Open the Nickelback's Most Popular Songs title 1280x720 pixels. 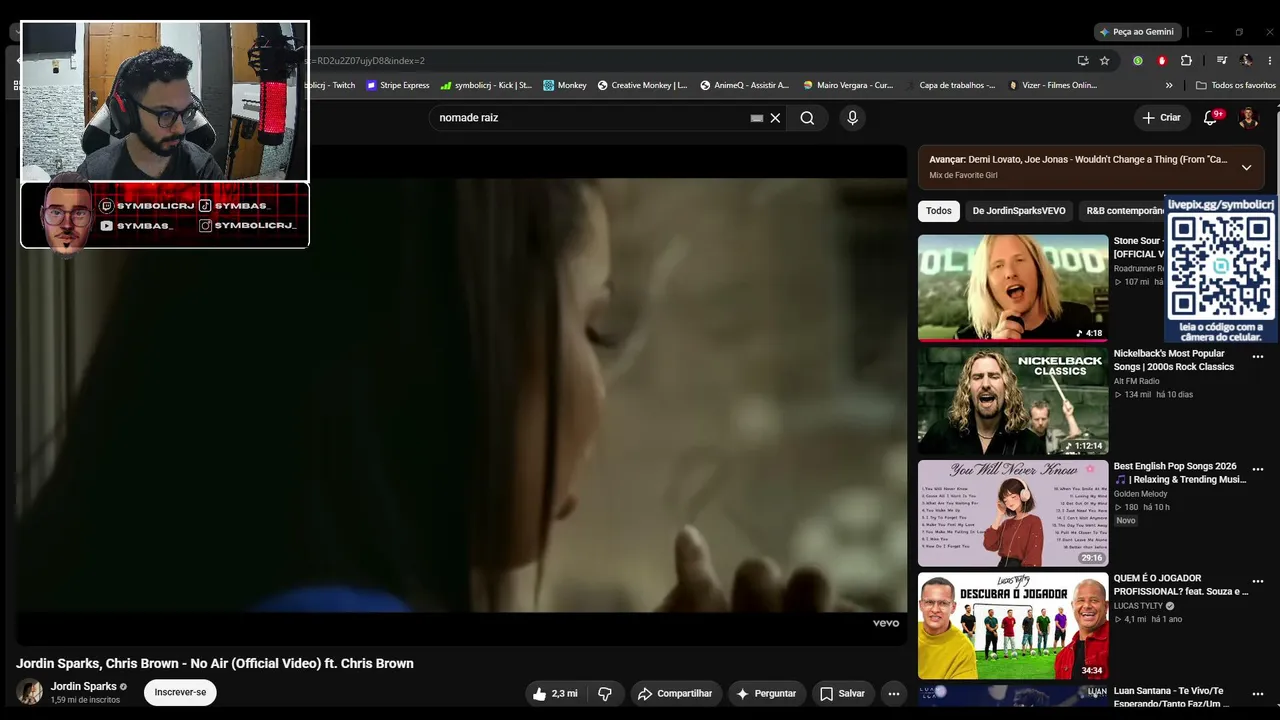(x=1174, y=360)
